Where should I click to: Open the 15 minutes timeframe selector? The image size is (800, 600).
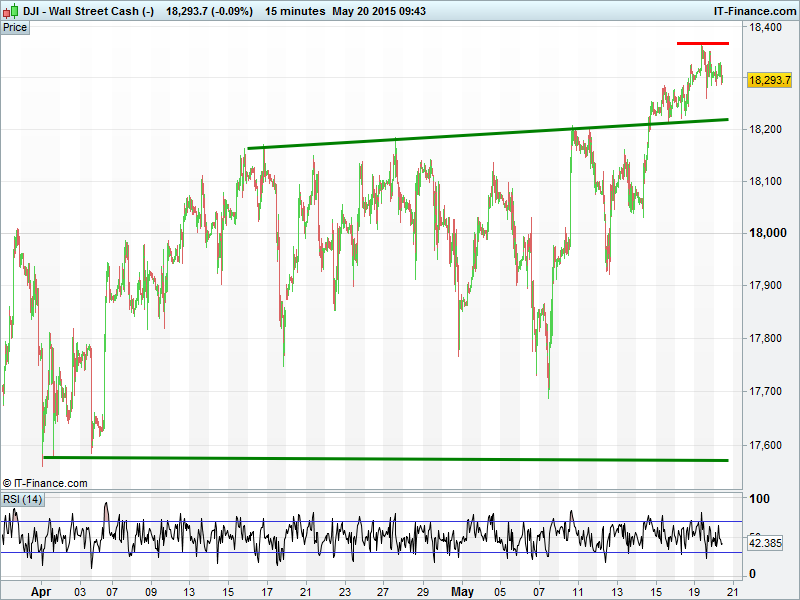tap(295, 11)
